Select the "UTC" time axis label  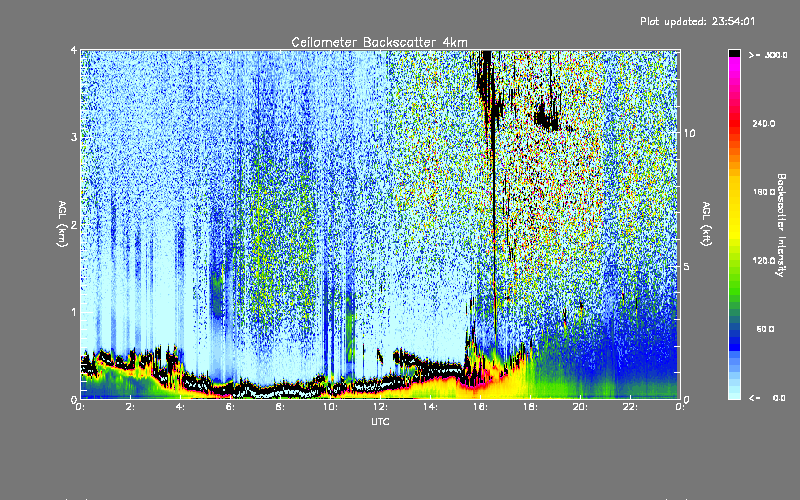click(380, 421)
